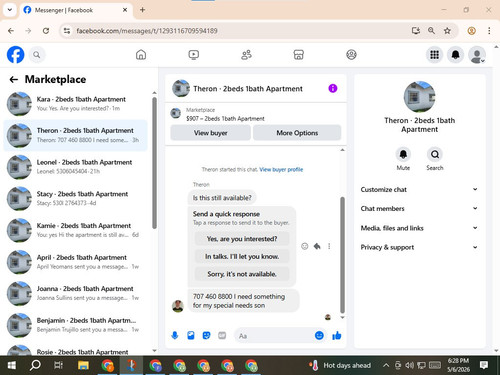Go to the Home feed icon
500x375 pixels.
pos(141,55)
